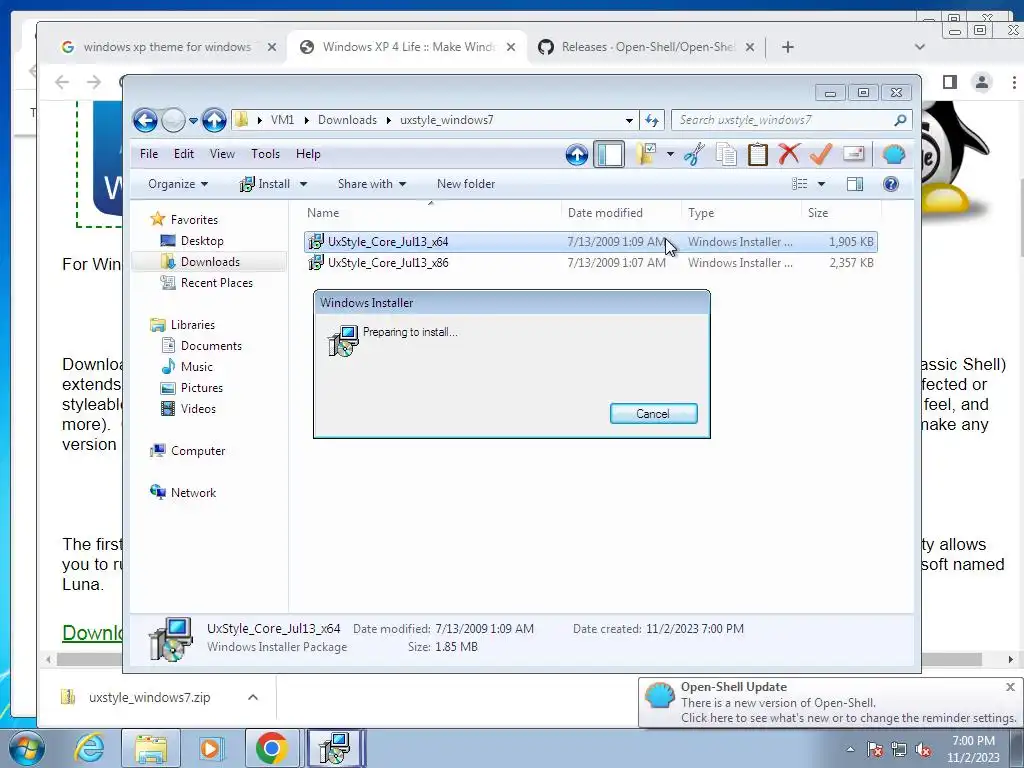
Task: Open a new Chrome tab
Action: pos(788,47)
